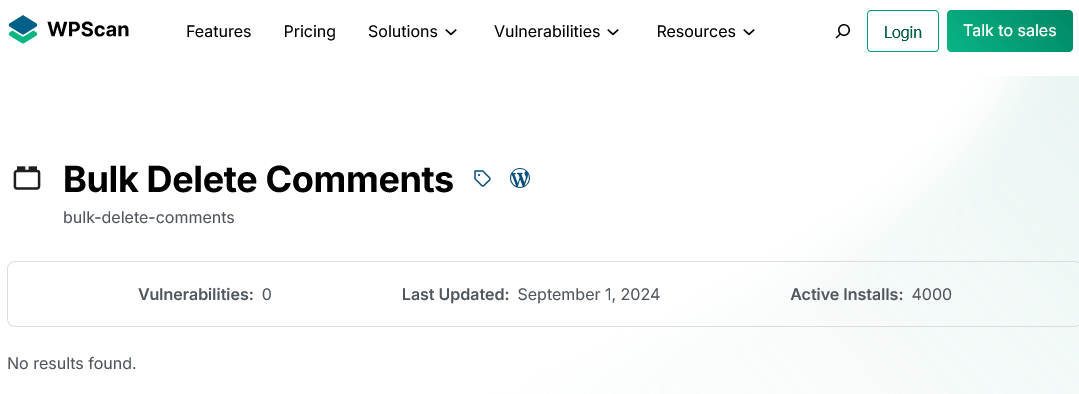Click the plugin box icon beside title
1079x394 pixels.
[x=28, y=179]
